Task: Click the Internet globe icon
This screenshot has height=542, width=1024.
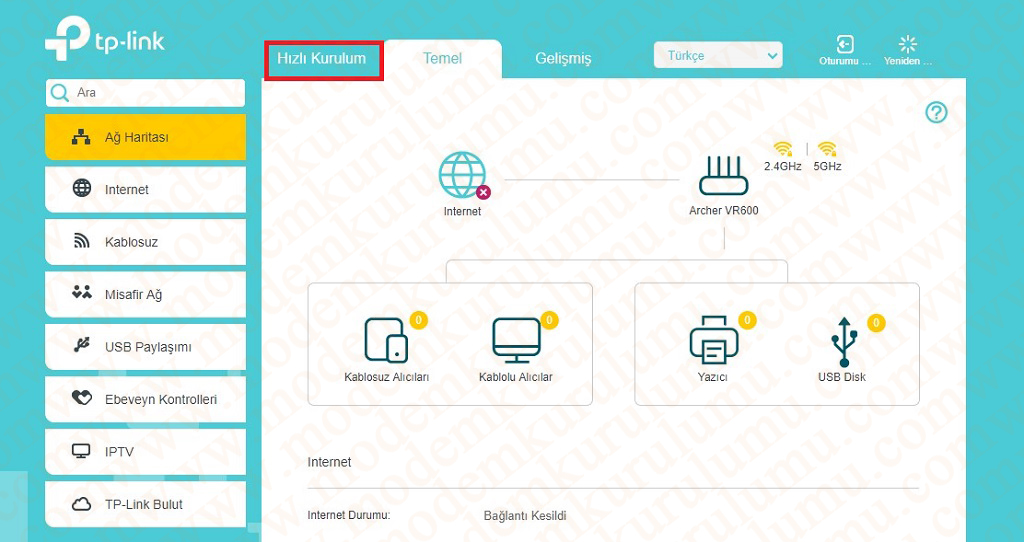Action: click(x=462, y=175)
